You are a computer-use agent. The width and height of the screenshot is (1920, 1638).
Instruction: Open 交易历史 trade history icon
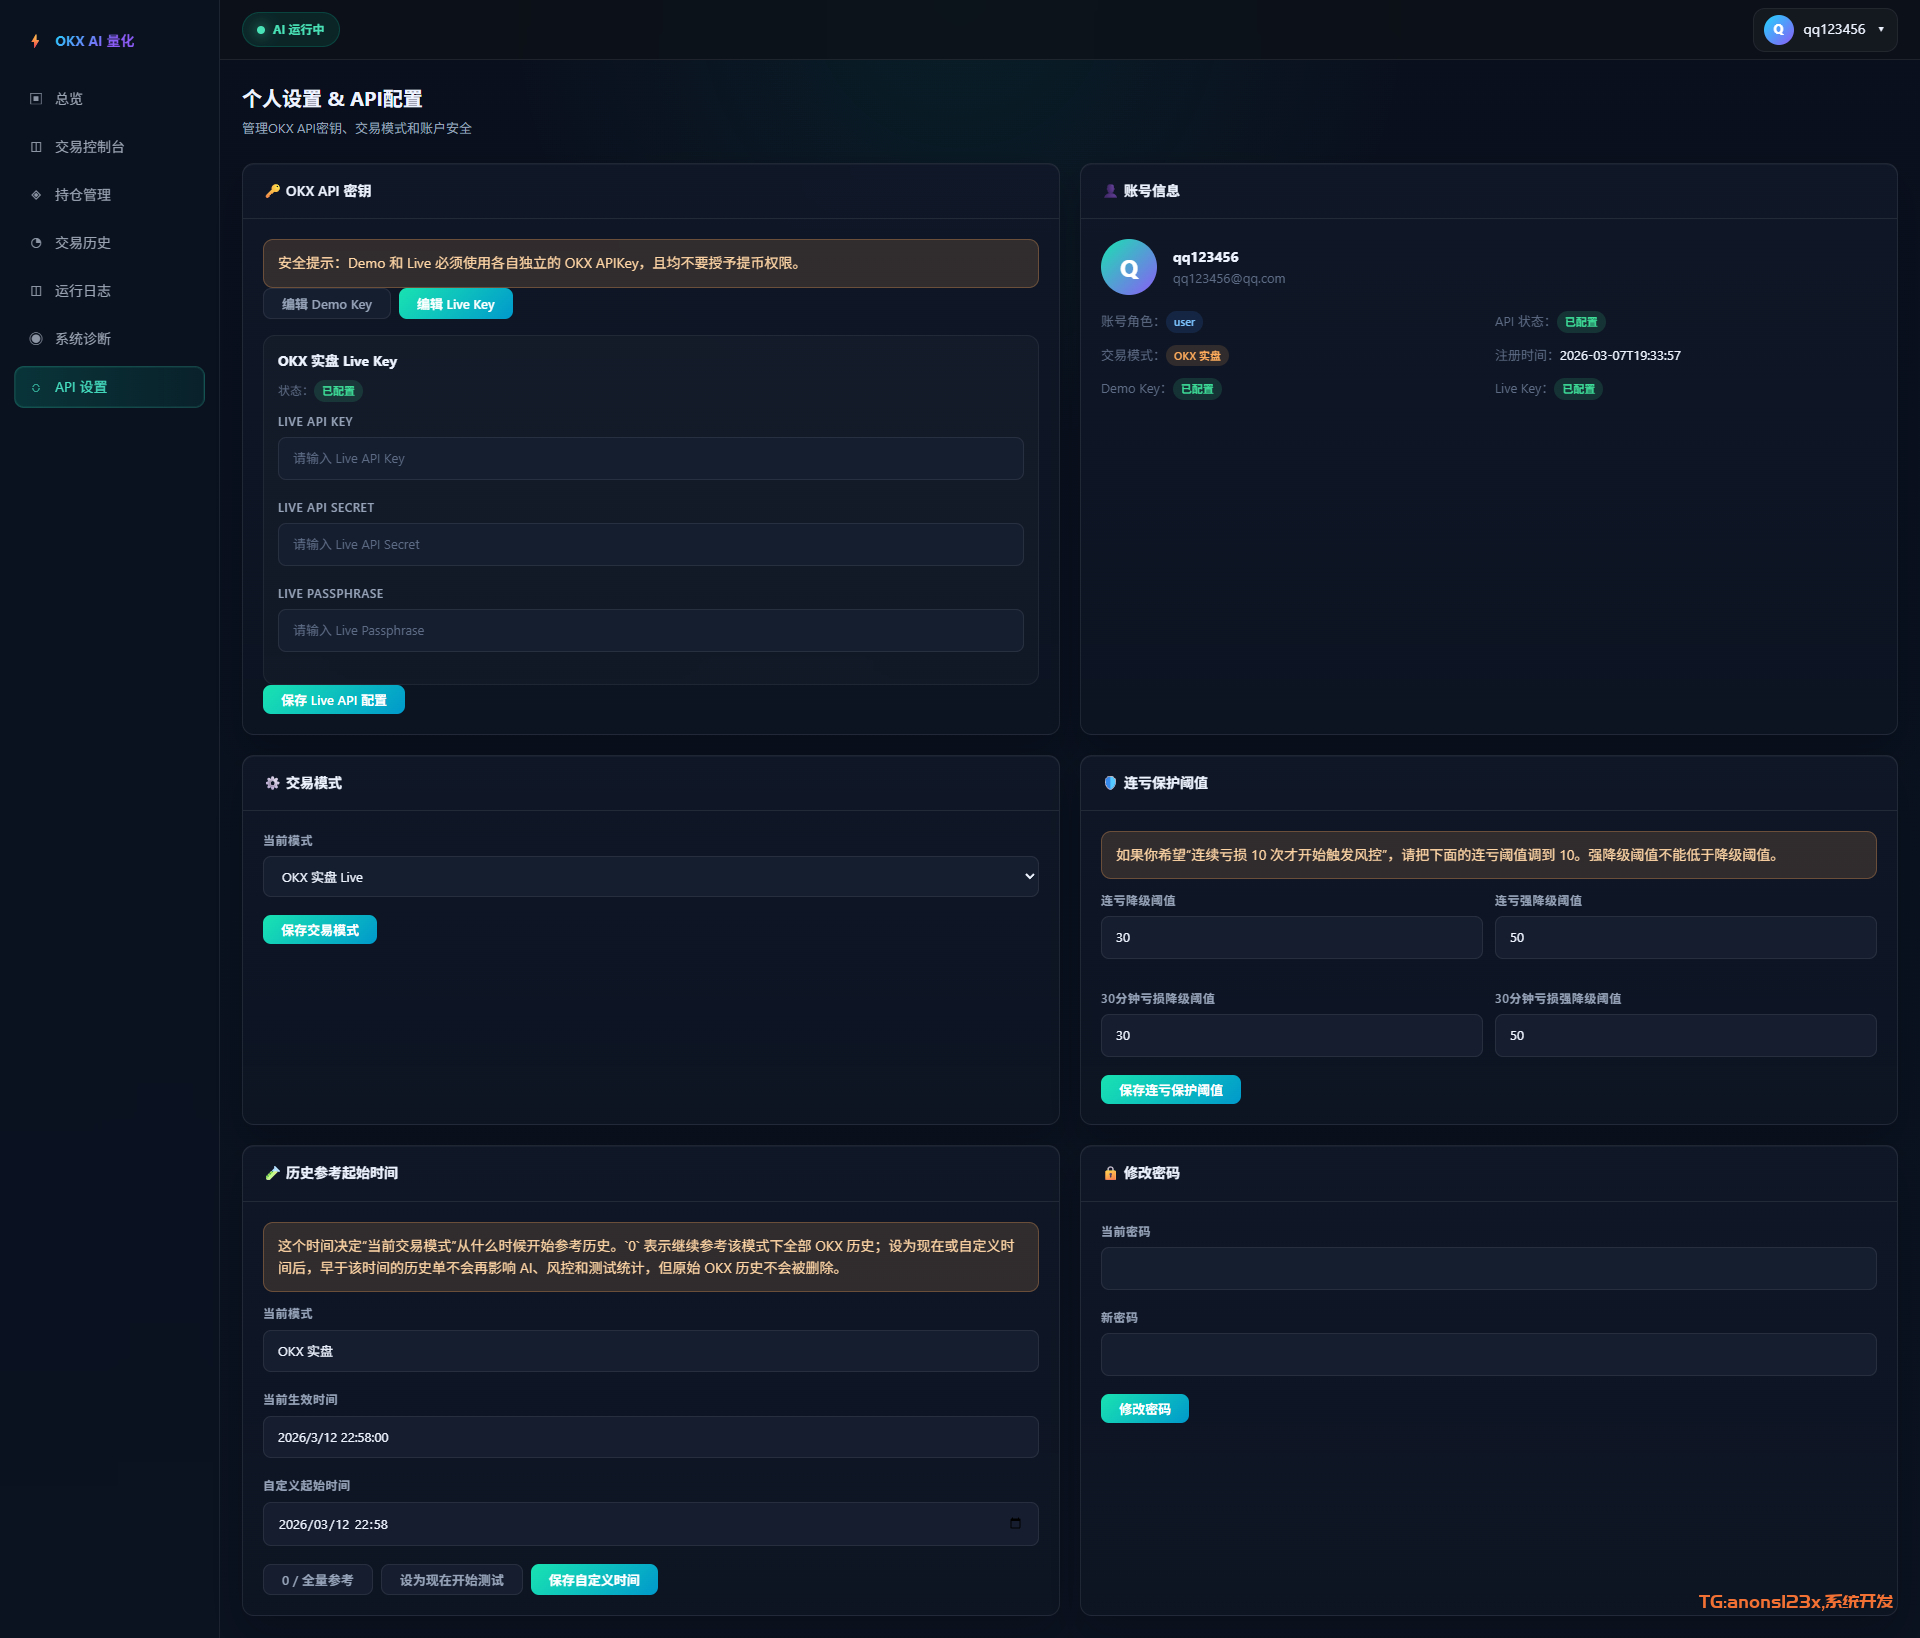36,243
